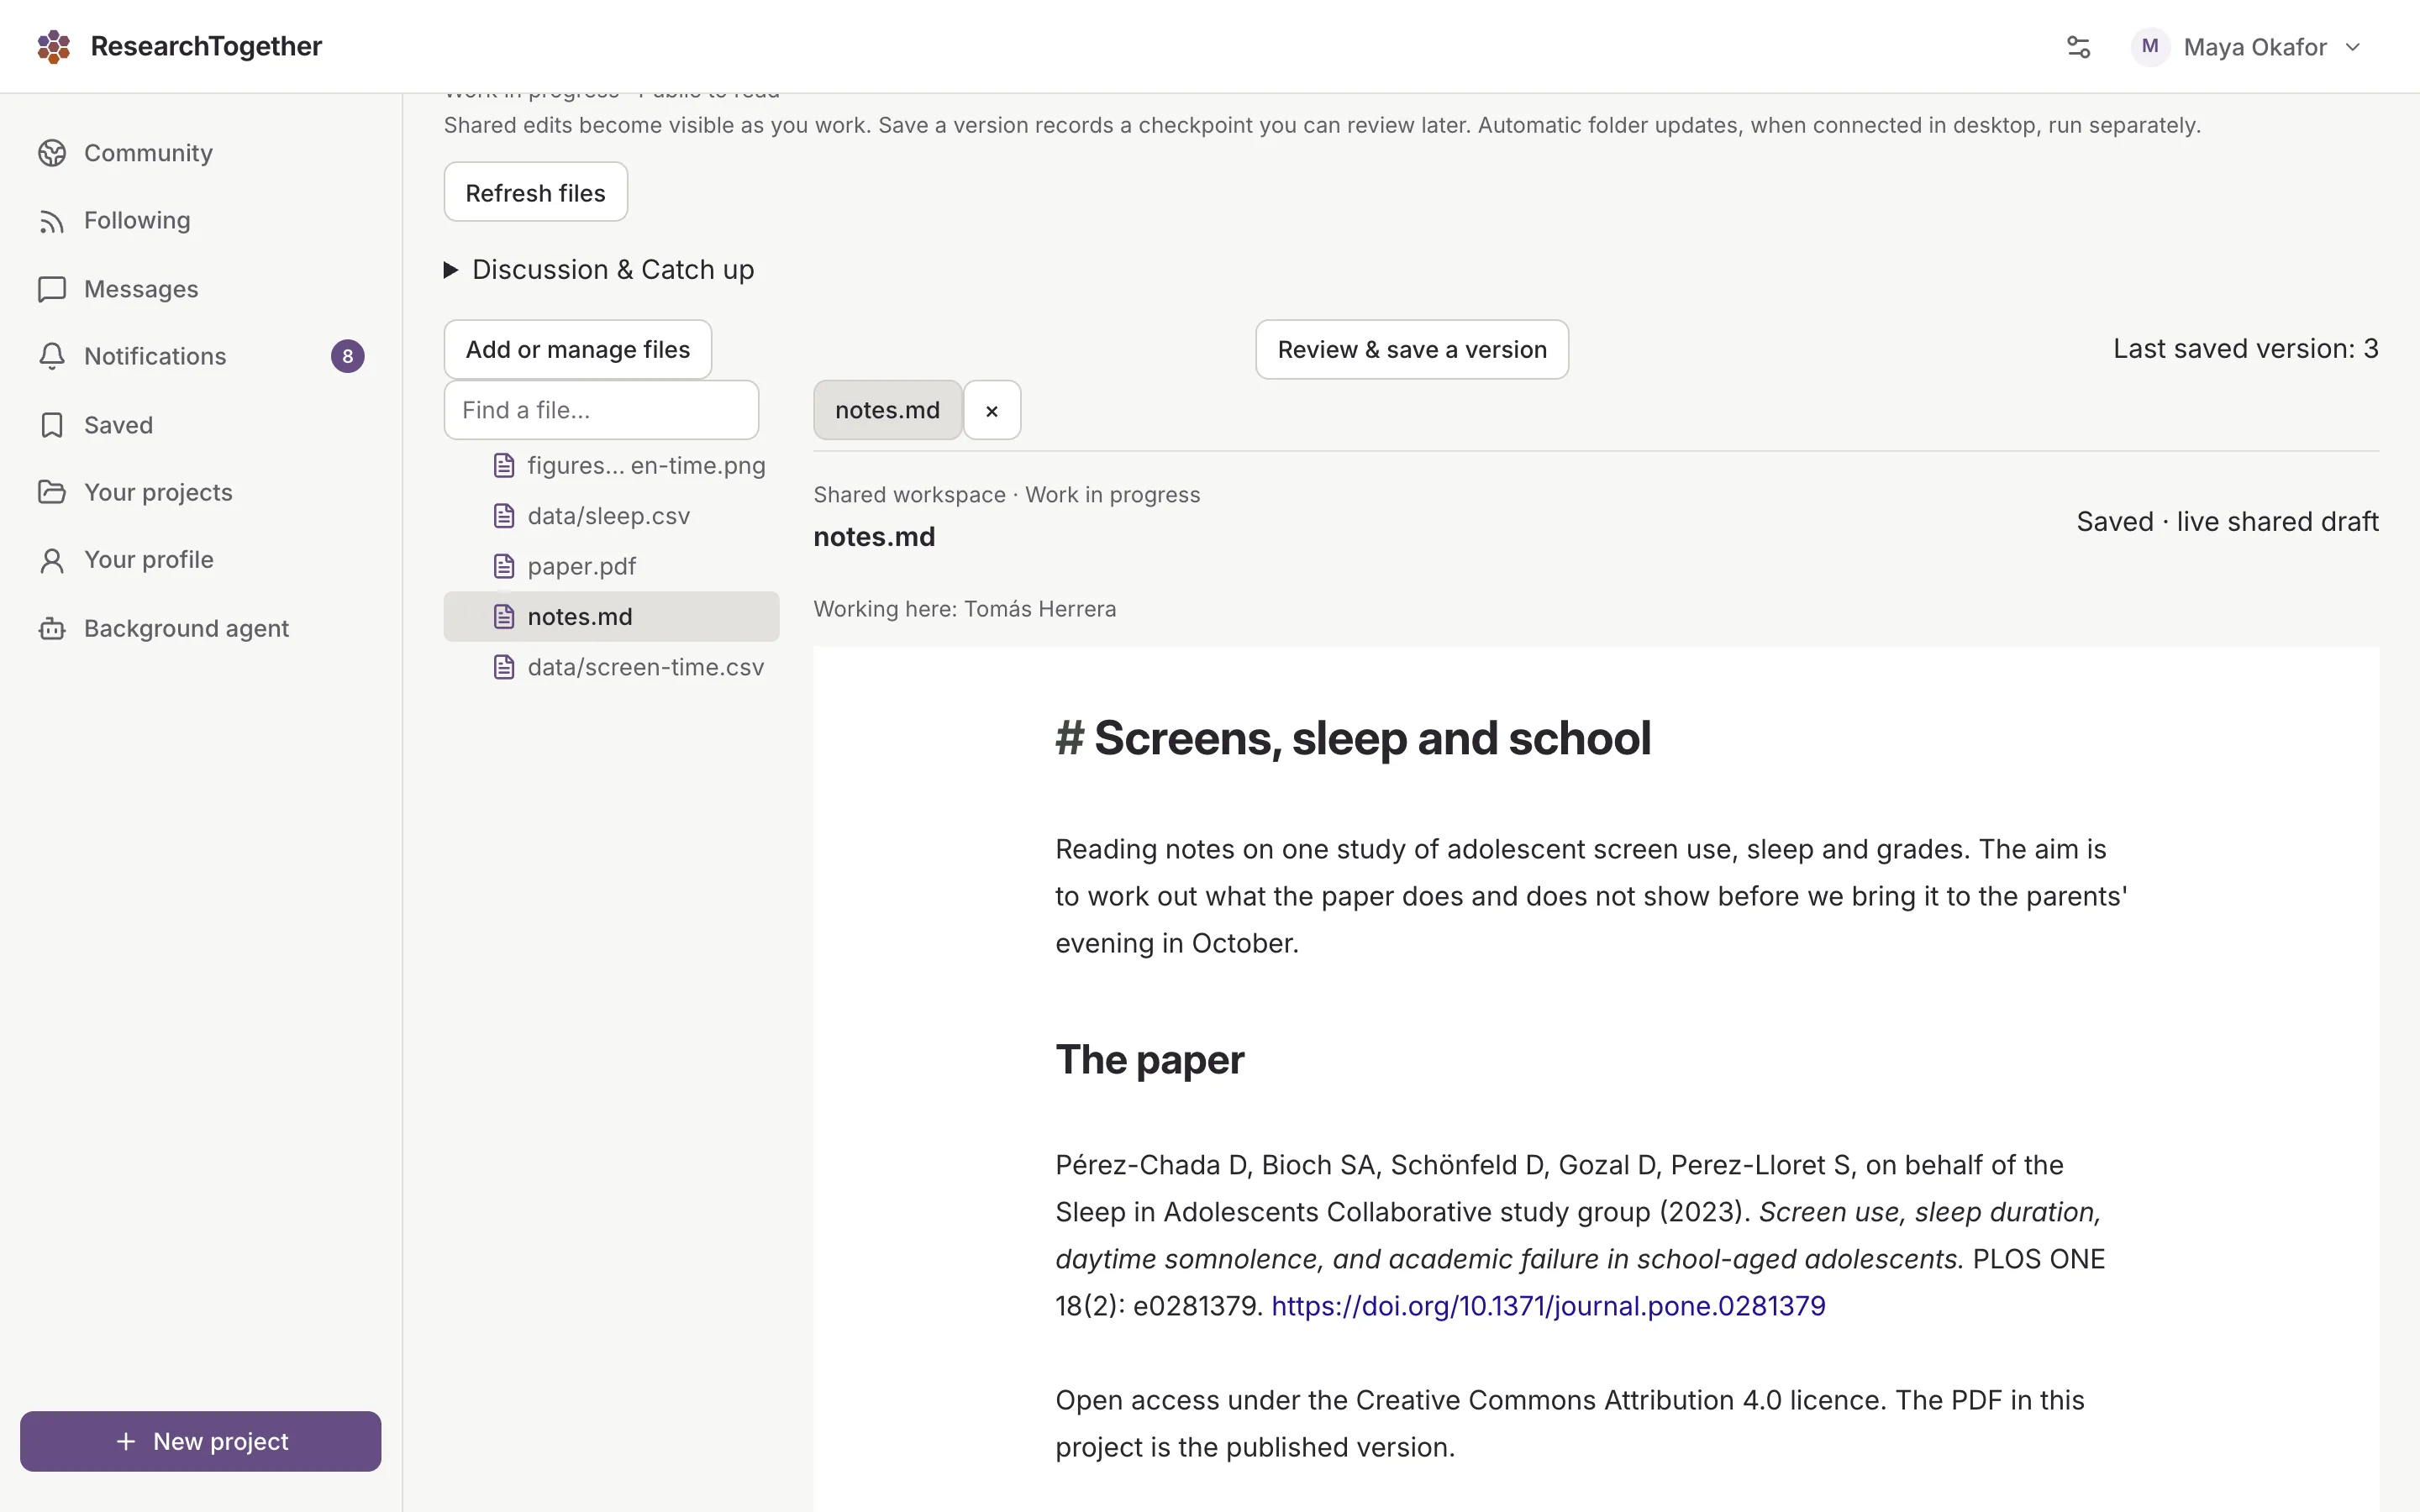This screenshot has width=2420, height=1512.
Task: Click the Notifications bell icon
Action: tap(52, 356)
